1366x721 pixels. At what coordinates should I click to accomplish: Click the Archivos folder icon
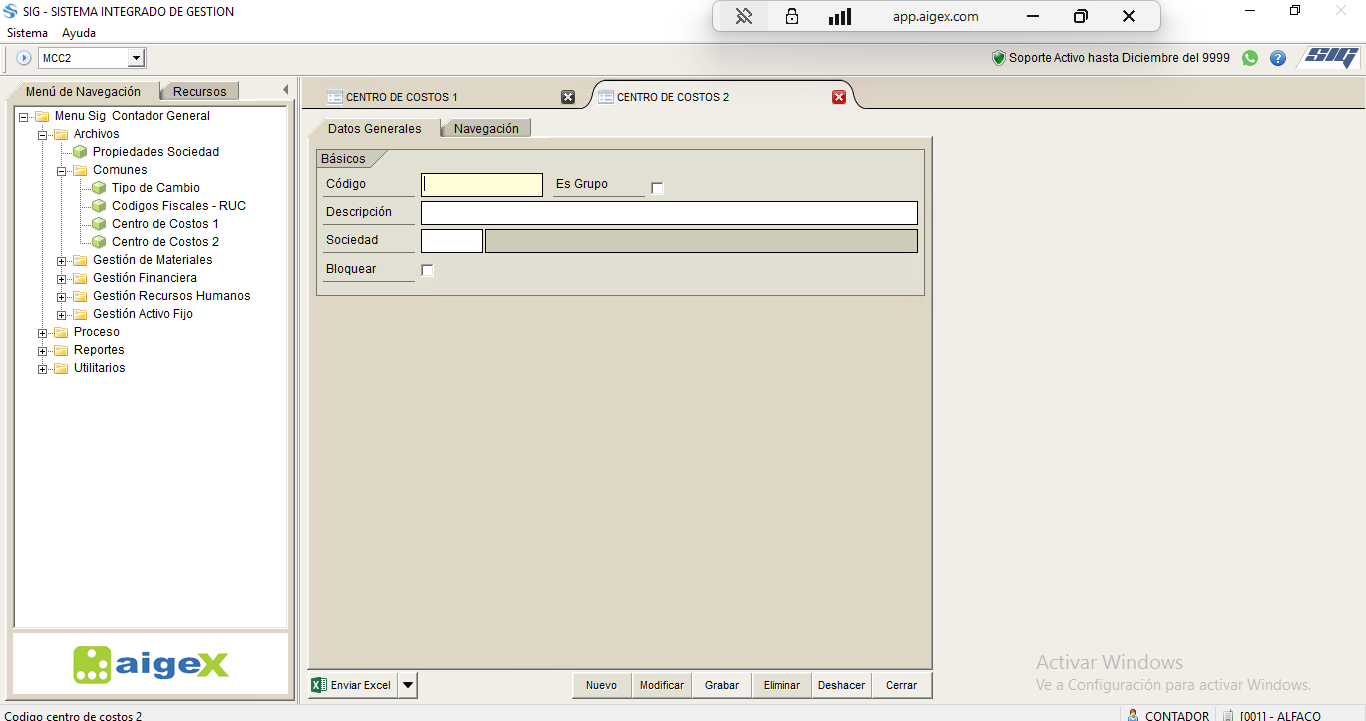click(61, 134)
